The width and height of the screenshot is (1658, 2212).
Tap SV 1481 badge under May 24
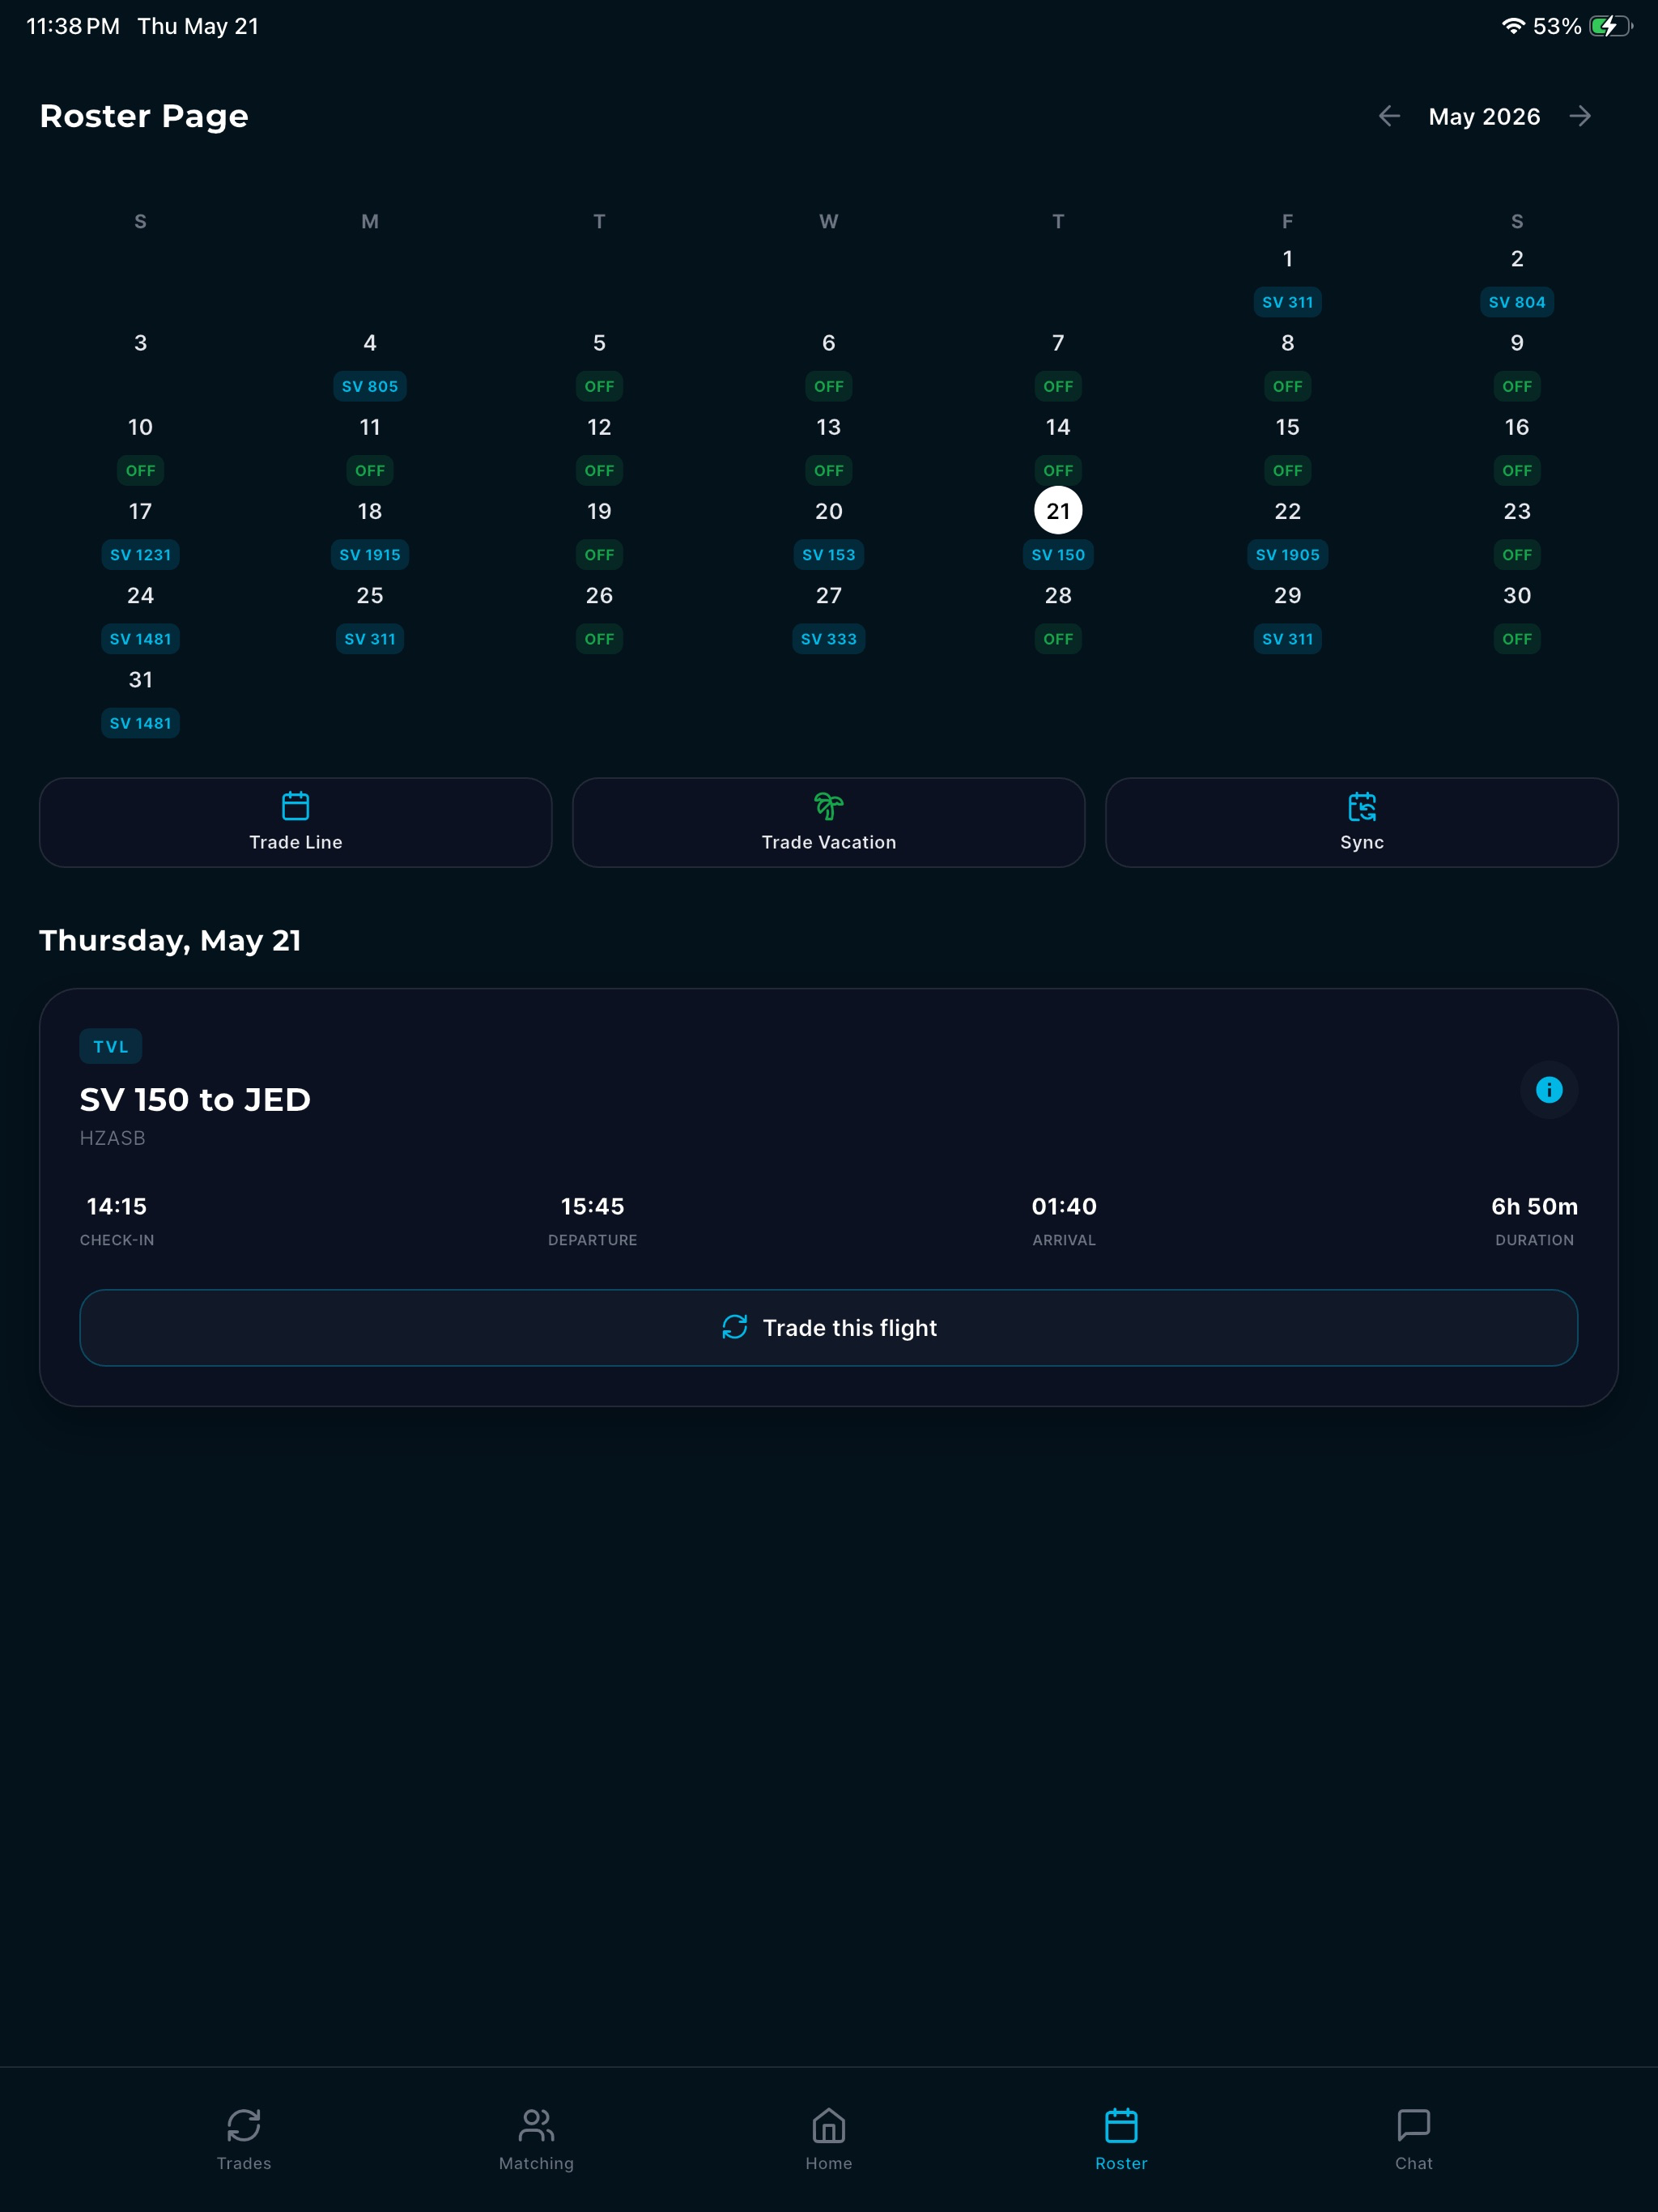[x=140, y=638]
